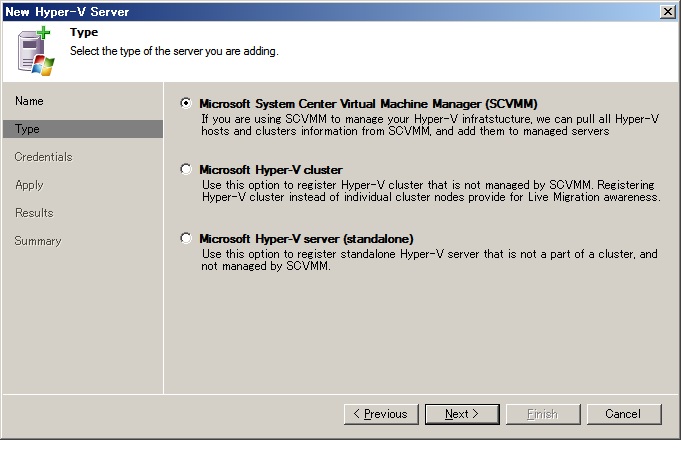Open the Results step in the sidebar

tap(34, 213)
